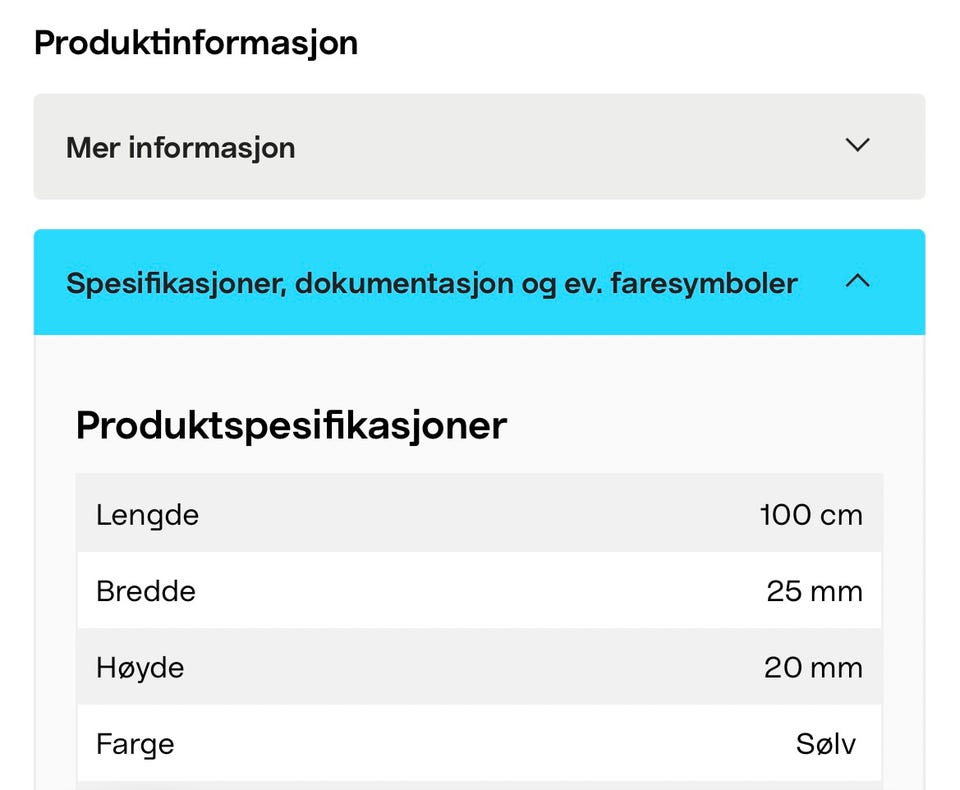
Task: Click the Produktspesifikasjoner heading
Action: 291,426
